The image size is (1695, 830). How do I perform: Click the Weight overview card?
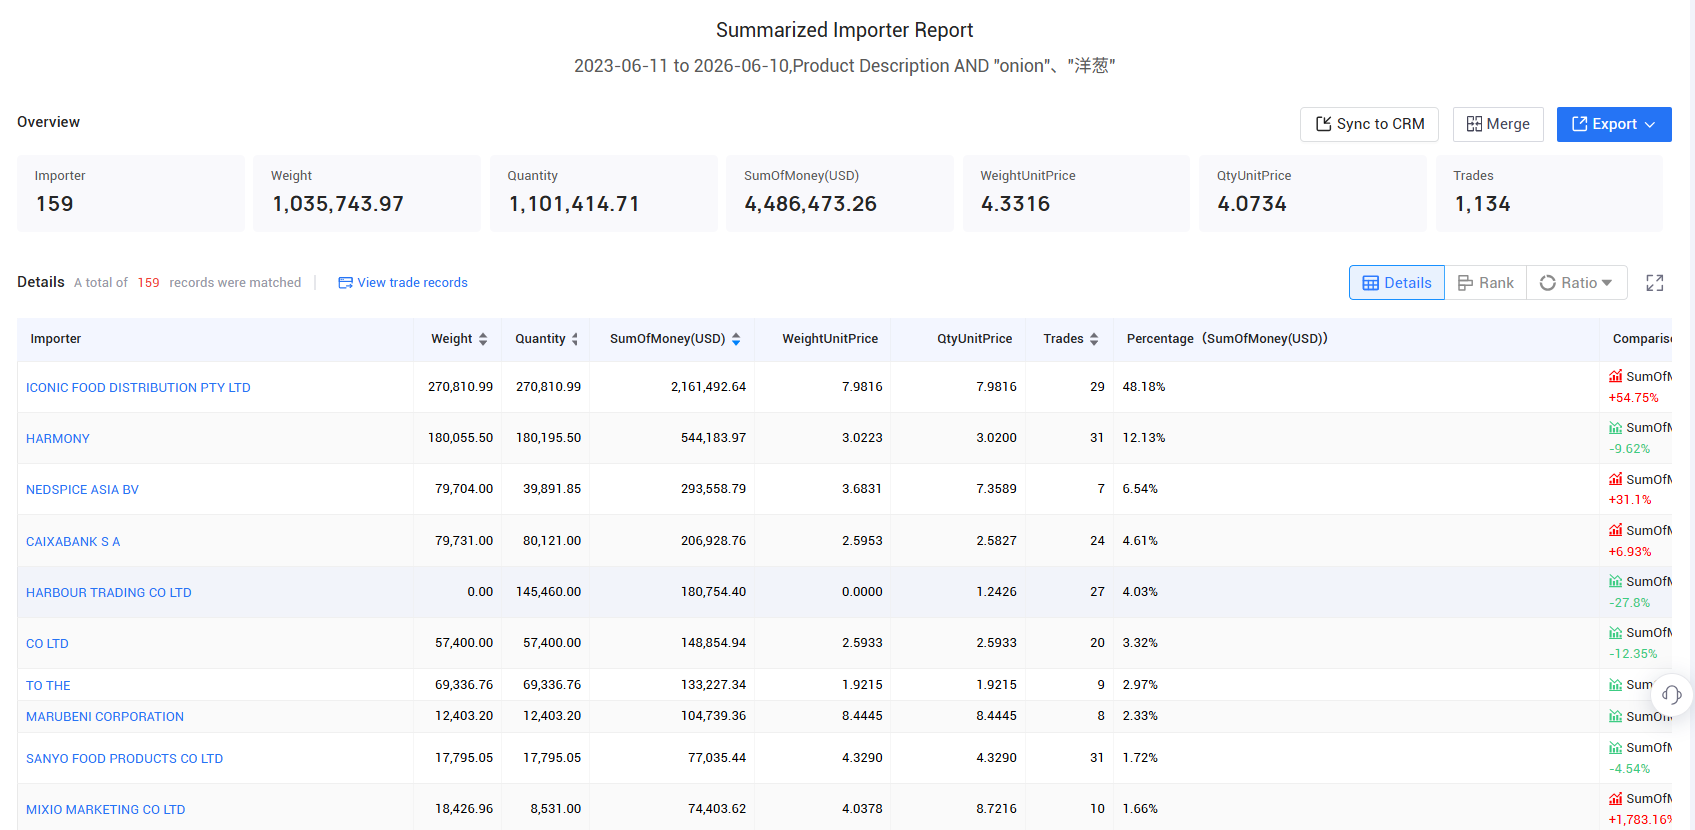[367, 193]
